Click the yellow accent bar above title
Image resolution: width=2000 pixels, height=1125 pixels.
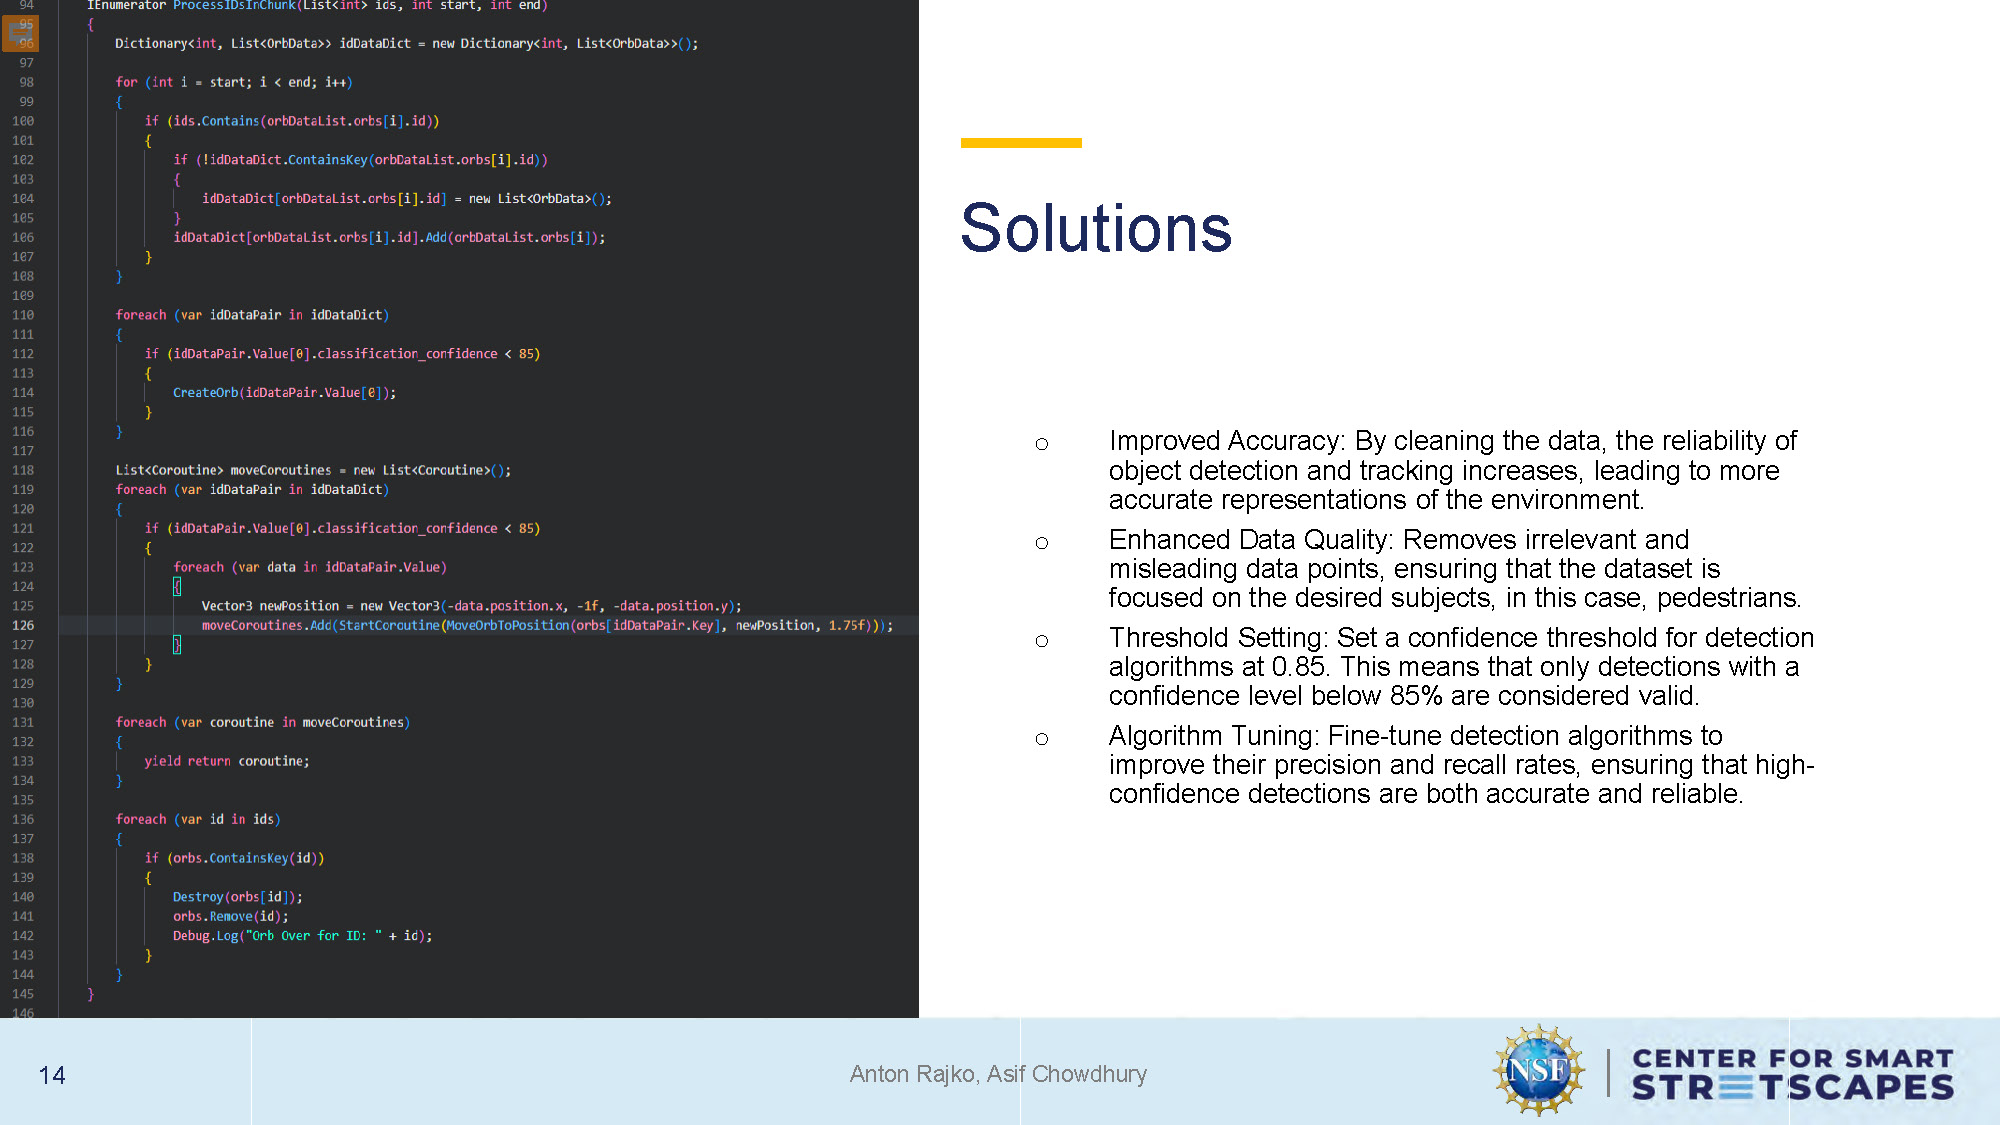pos(1021,143)
